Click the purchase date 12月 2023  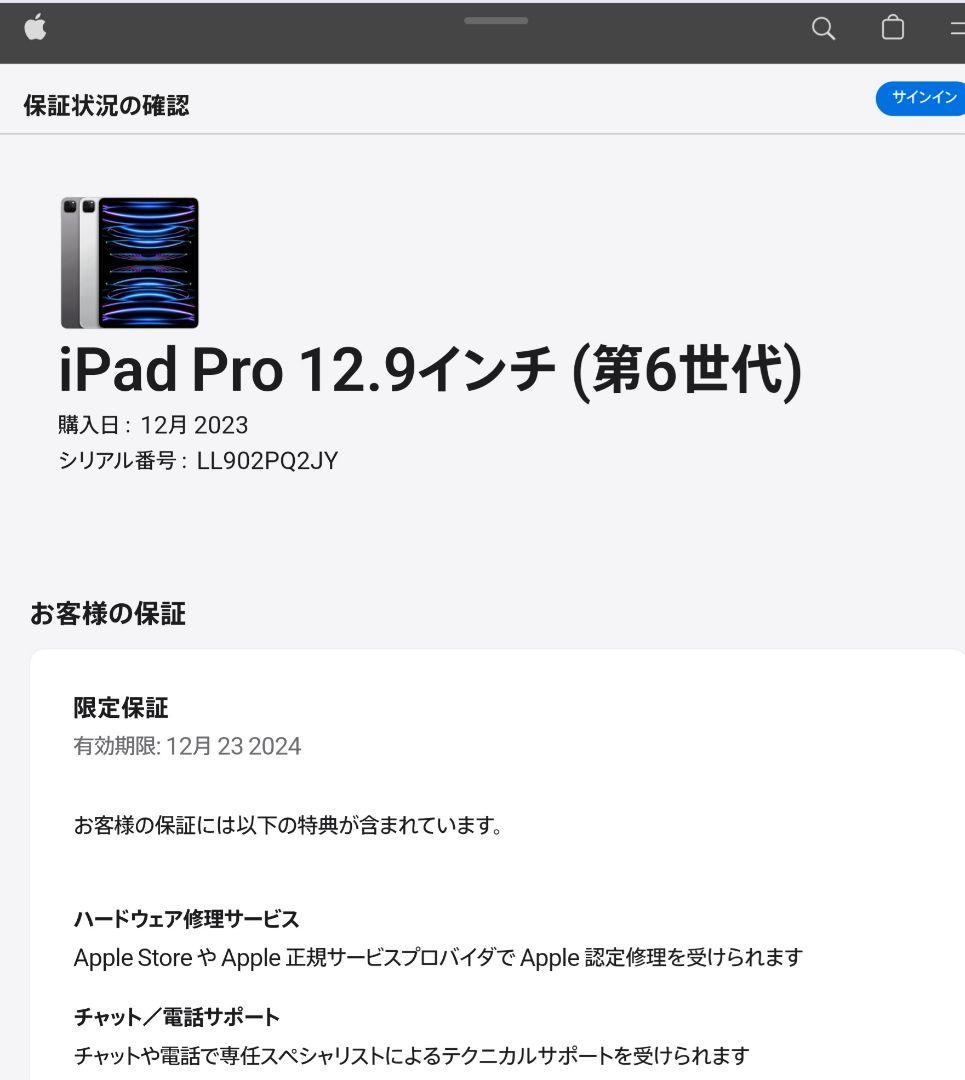point(194,425)
